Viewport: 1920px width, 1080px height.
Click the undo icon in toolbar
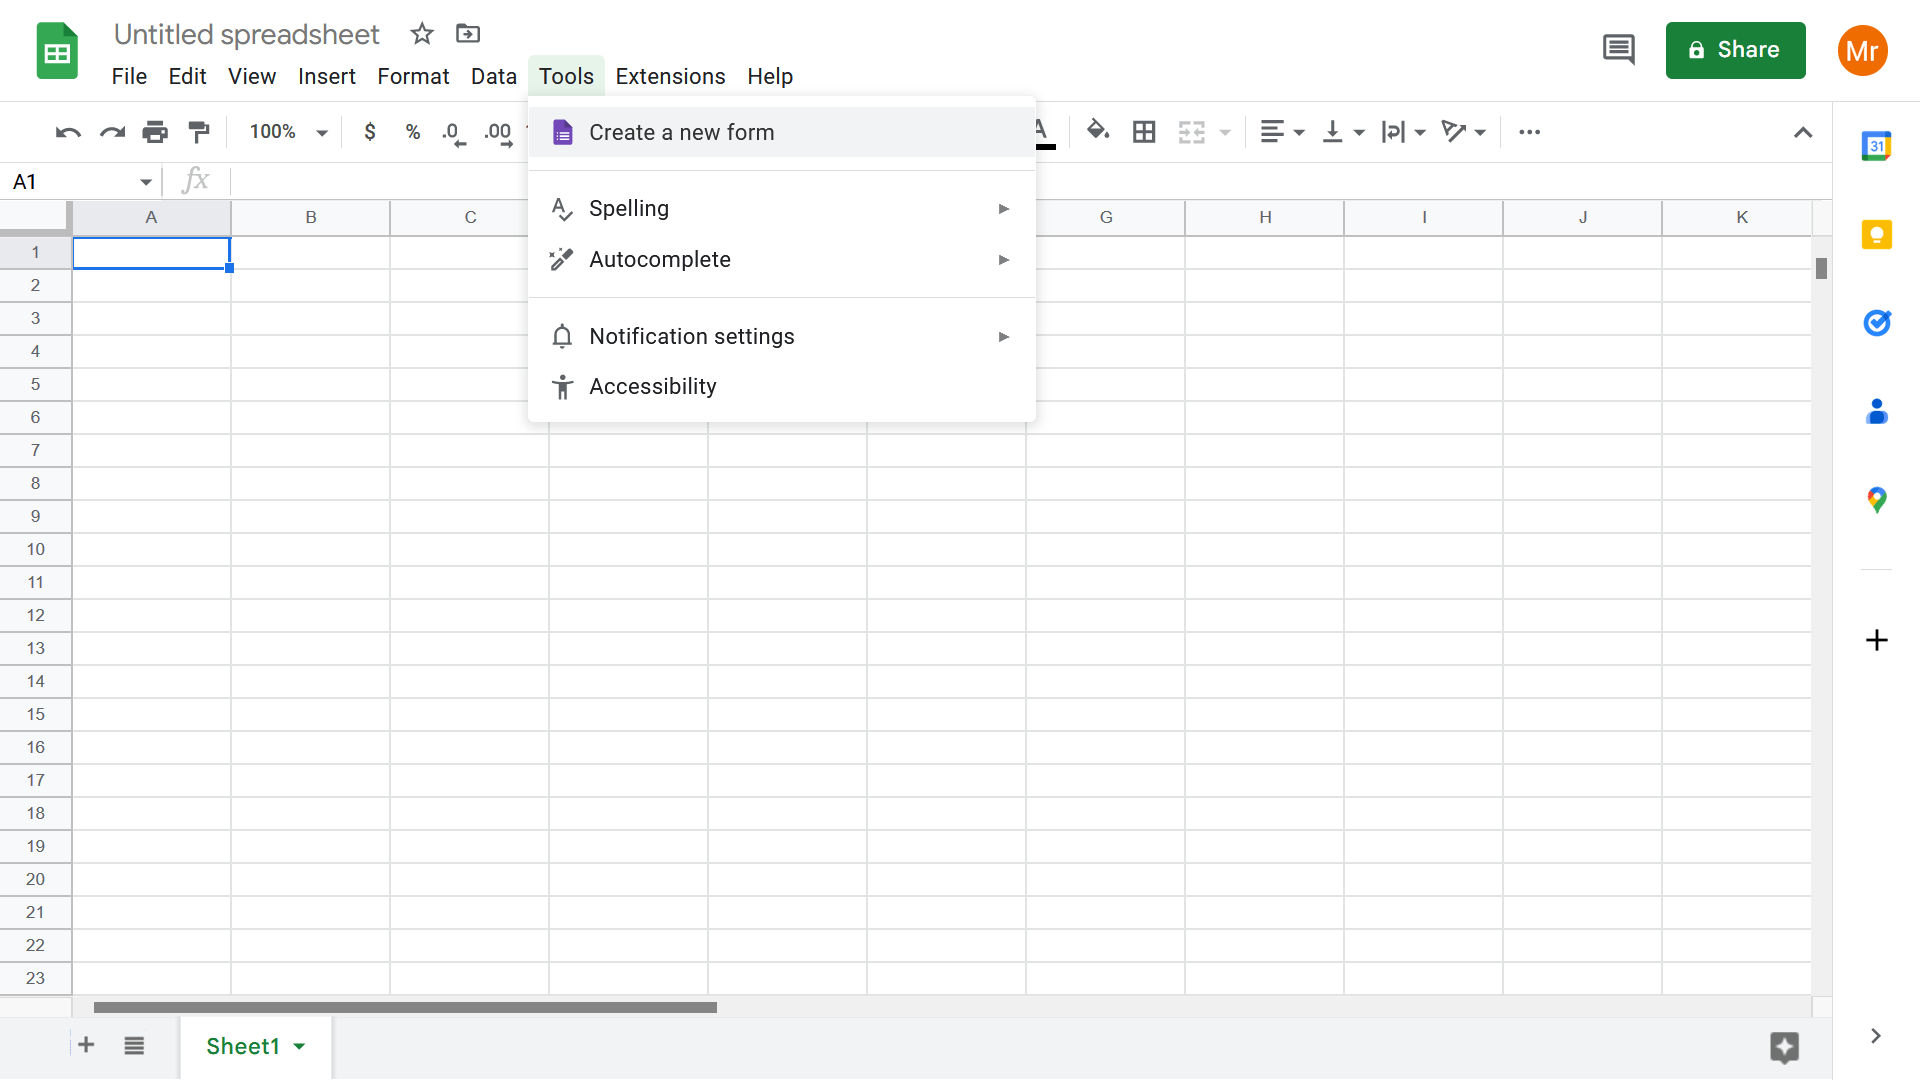(x=68, y=132)
